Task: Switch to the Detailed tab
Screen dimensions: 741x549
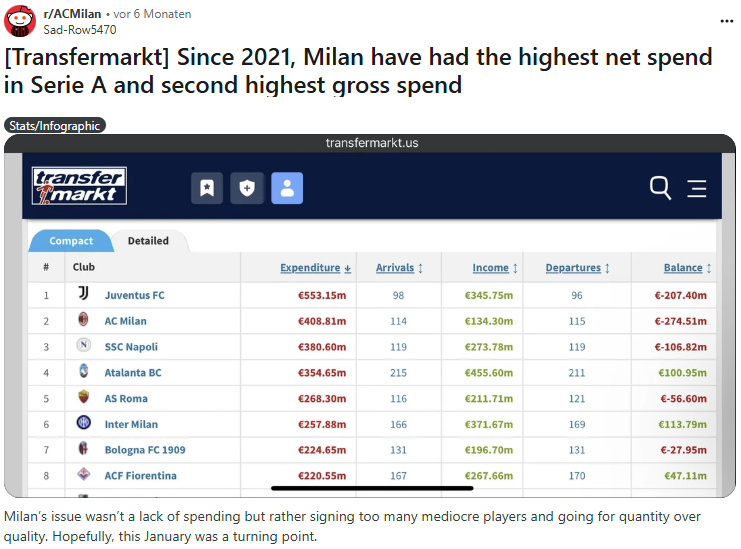Action: coord(148,241)
